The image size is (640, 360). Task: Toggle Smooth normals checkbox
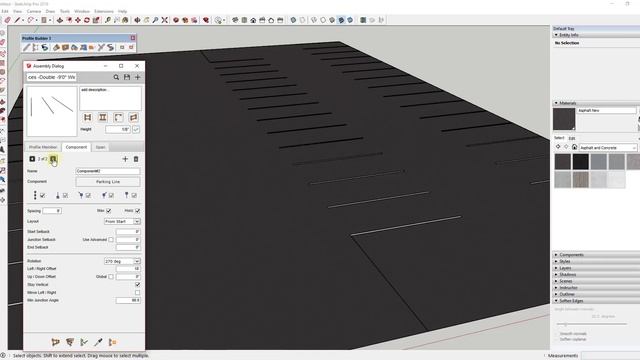tap(557, 334)
